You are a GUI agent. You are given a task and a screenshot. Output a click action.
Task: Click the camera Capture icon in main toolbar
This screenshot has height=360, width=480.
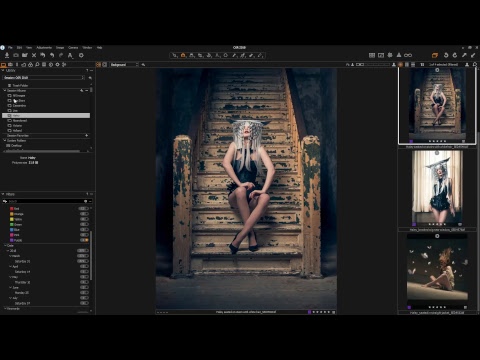tap(16, 55)
